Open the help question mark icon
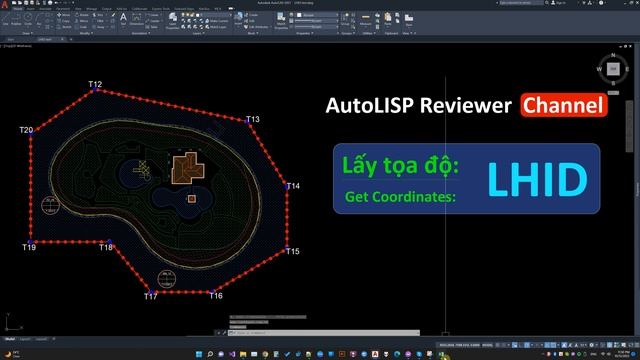640x360 pixels. tap(601, 3)
